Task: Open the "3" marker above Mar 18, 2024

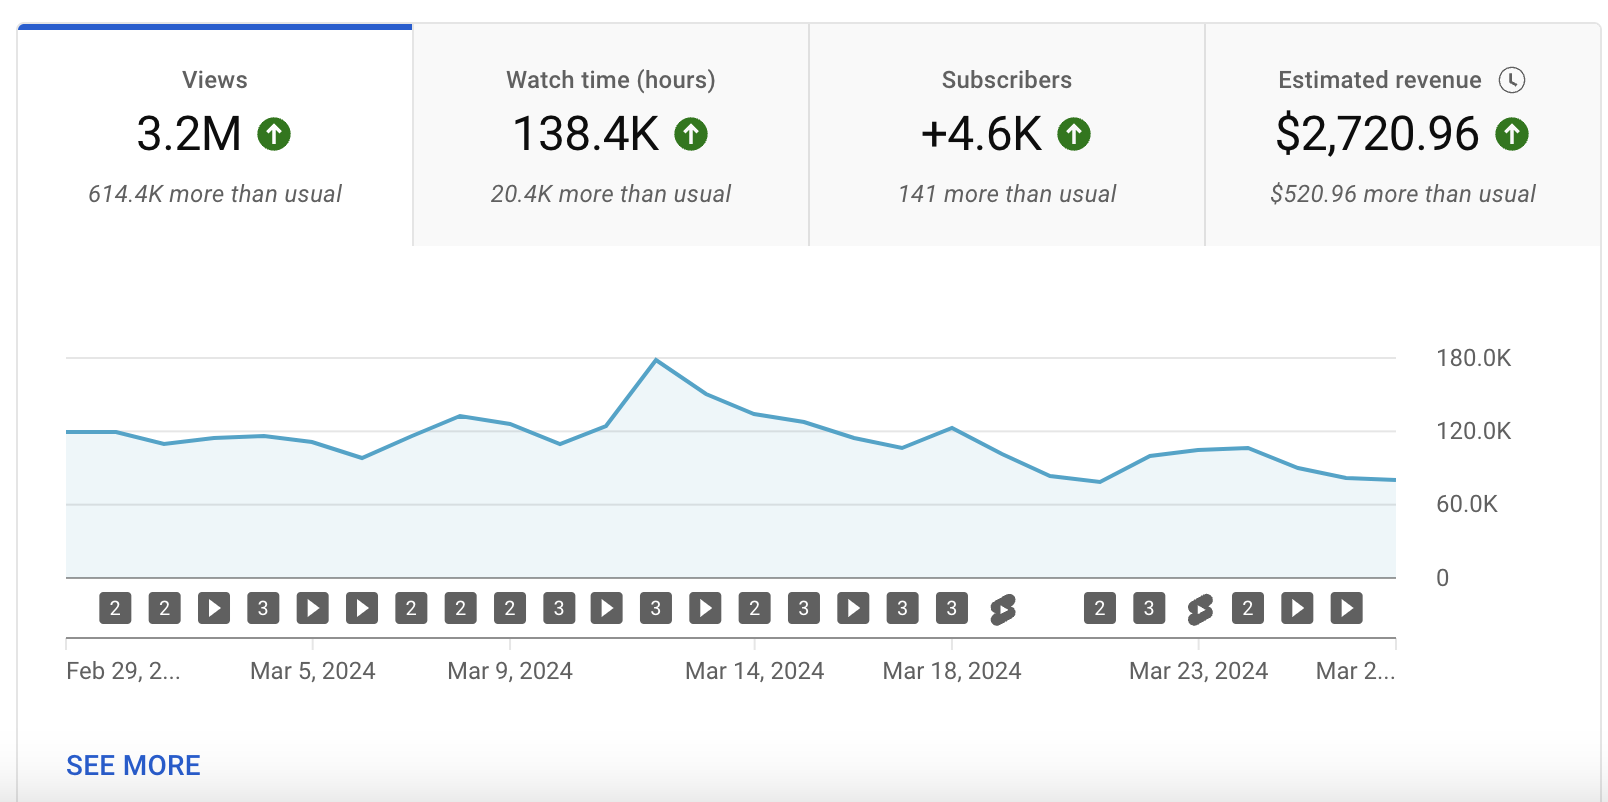Action: click(952, 608)
